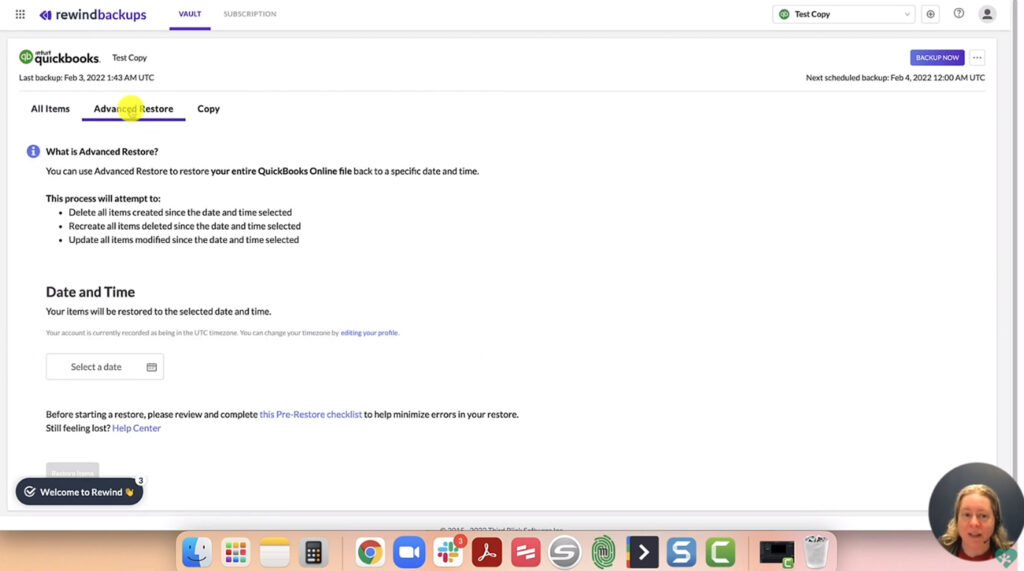
Task: Open the Select a date picker
Action: 105,367
